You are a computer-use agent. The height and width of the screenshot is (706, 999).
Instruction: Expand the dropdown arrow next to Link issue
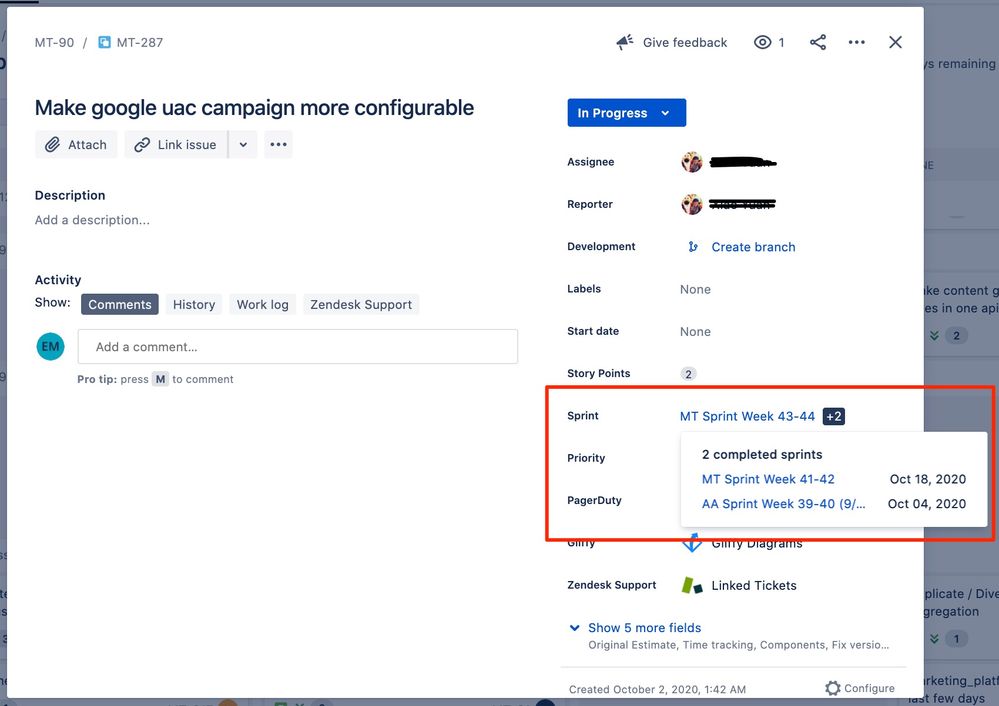[243, 145]
